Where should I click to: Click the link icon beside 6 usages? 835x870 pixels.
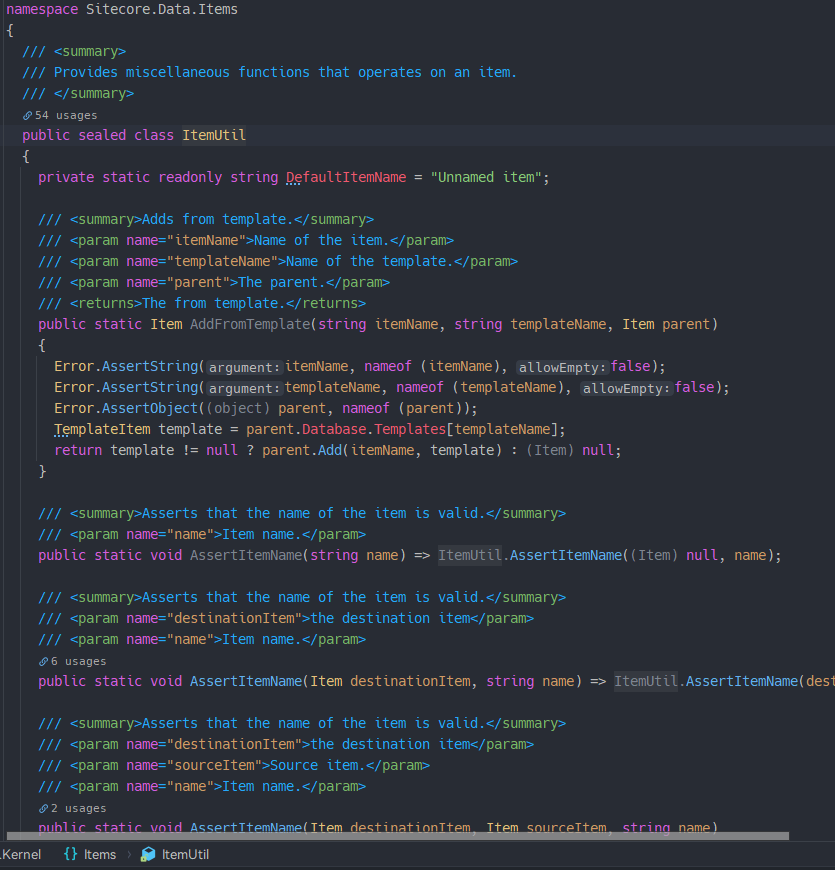(x=43, y=661)
